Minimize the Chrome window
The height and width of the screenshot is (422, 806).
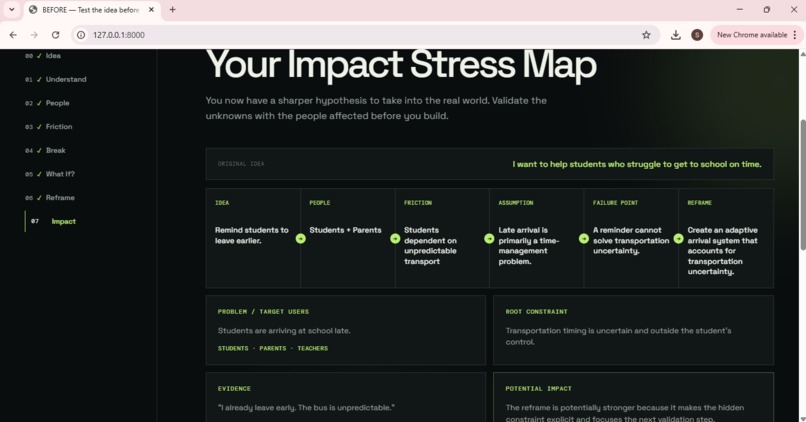click(740, 9)
